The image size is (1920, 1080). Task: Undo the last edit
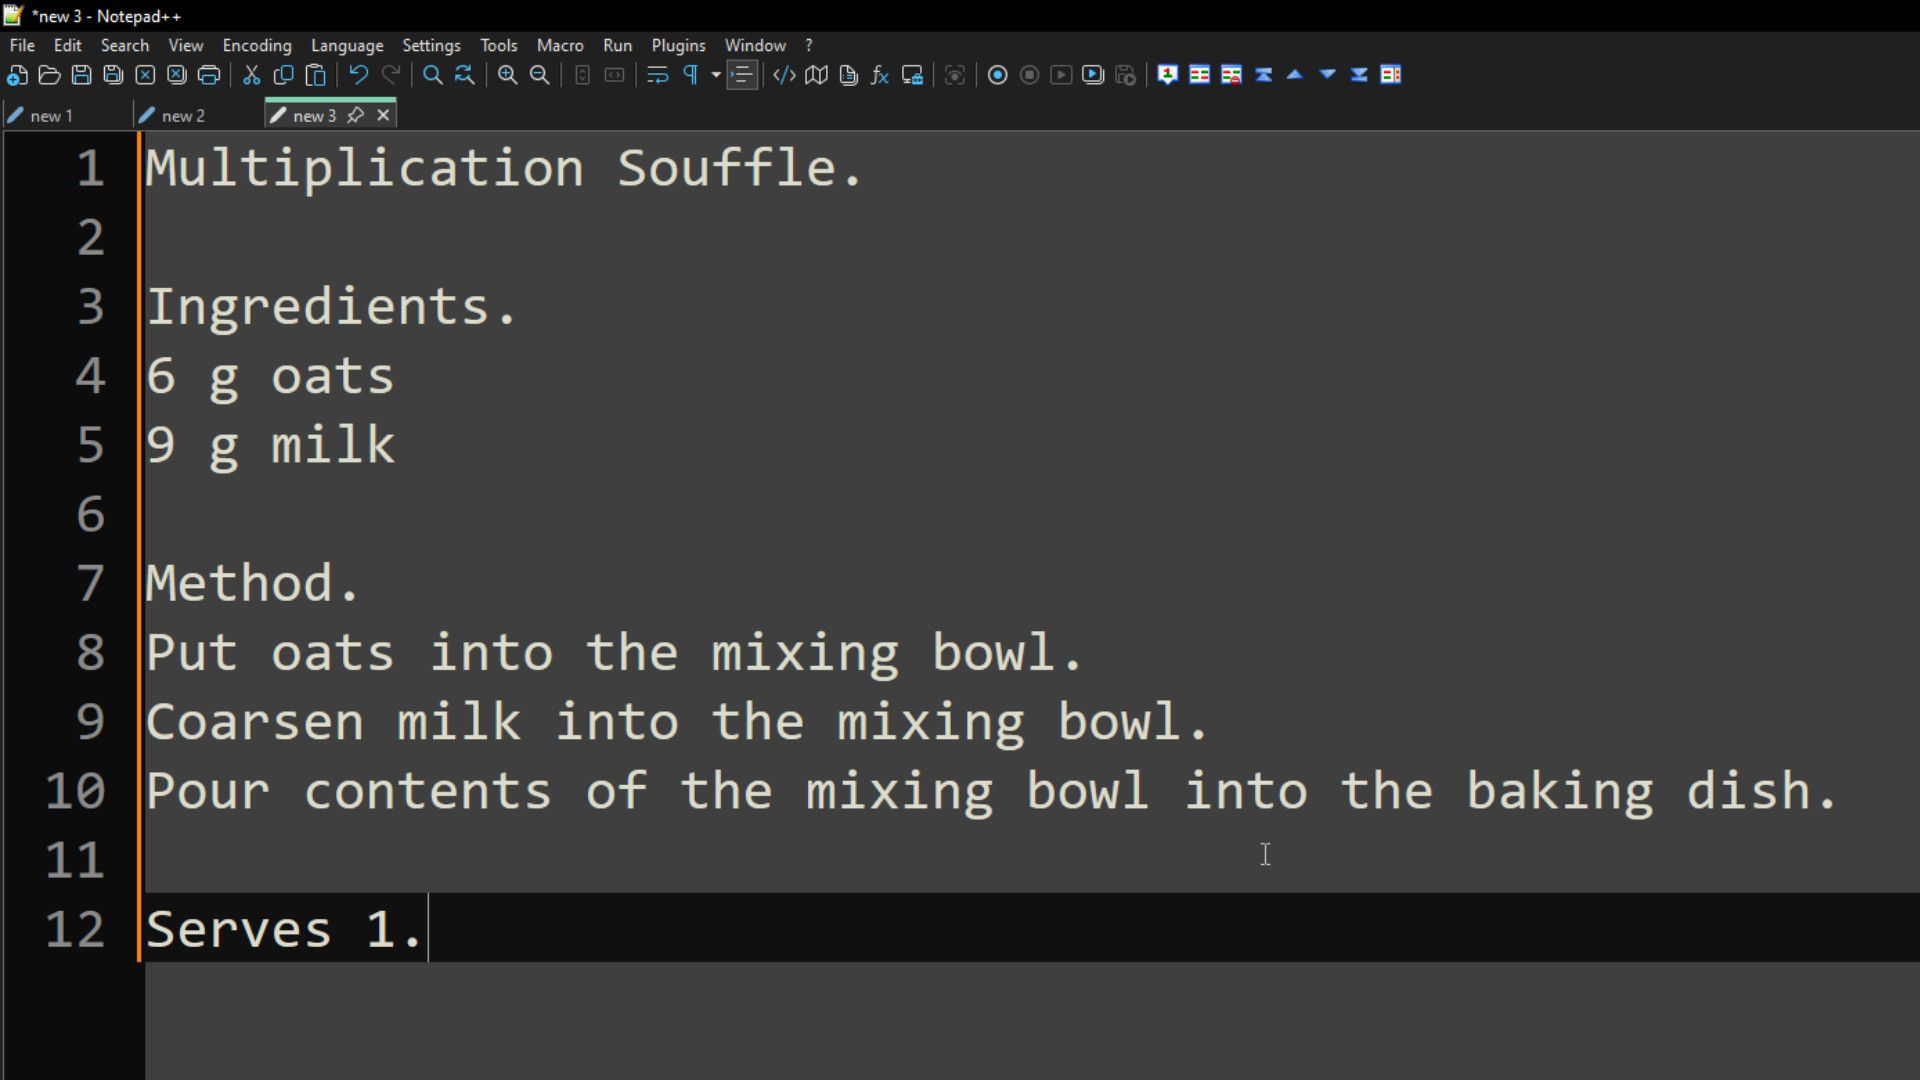point(358,75)
